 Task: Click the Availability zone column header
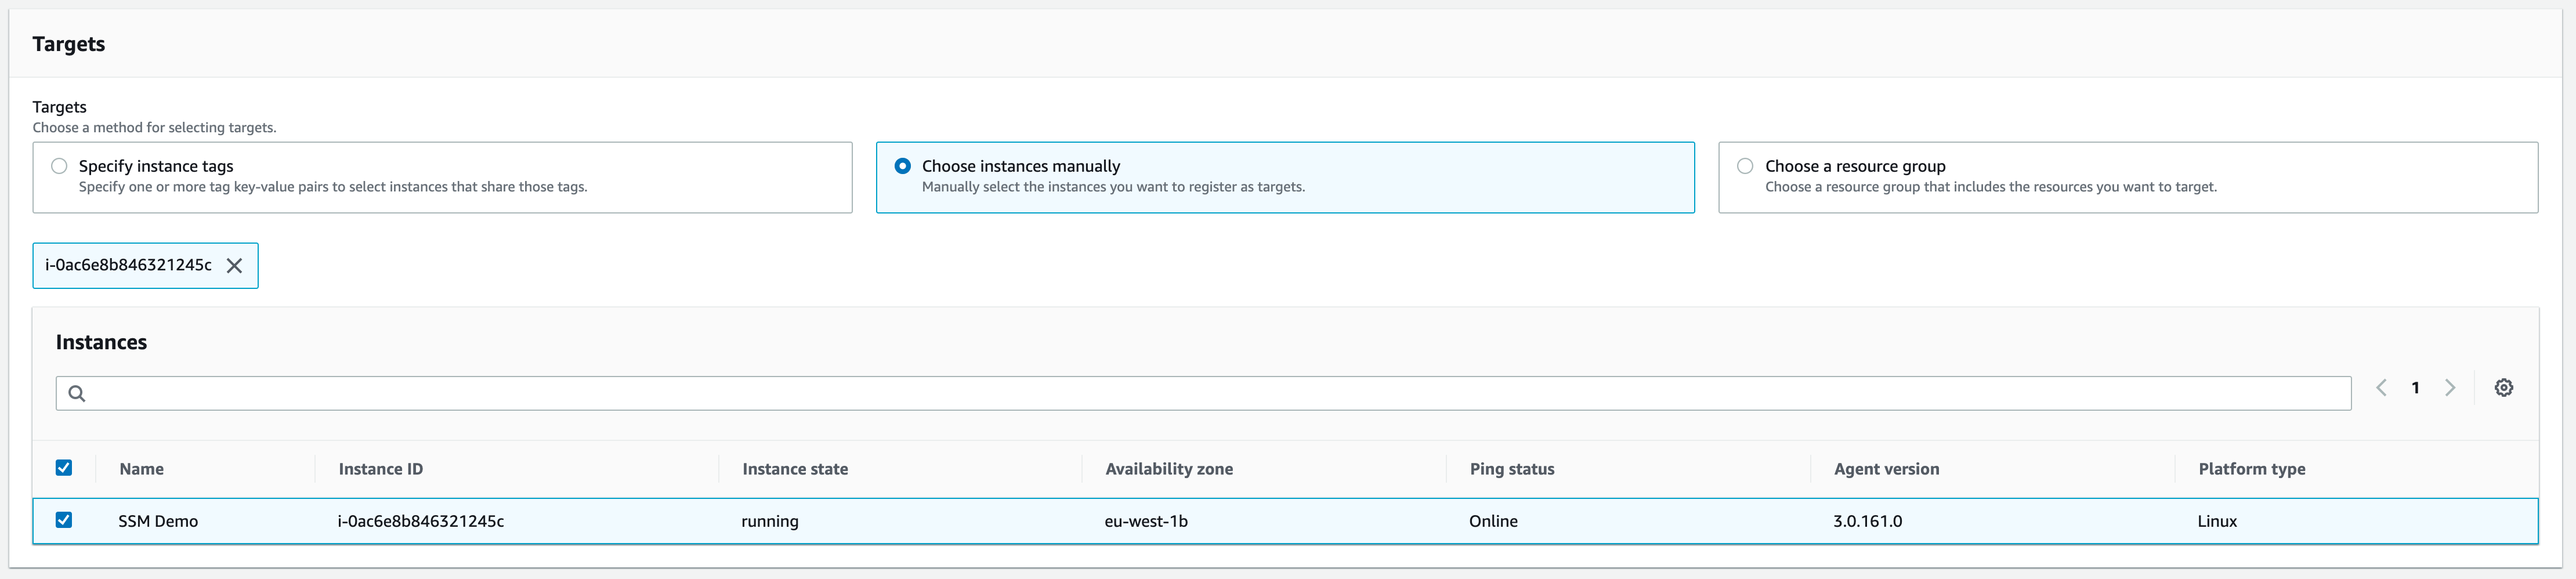click(x=1168, y=468)
